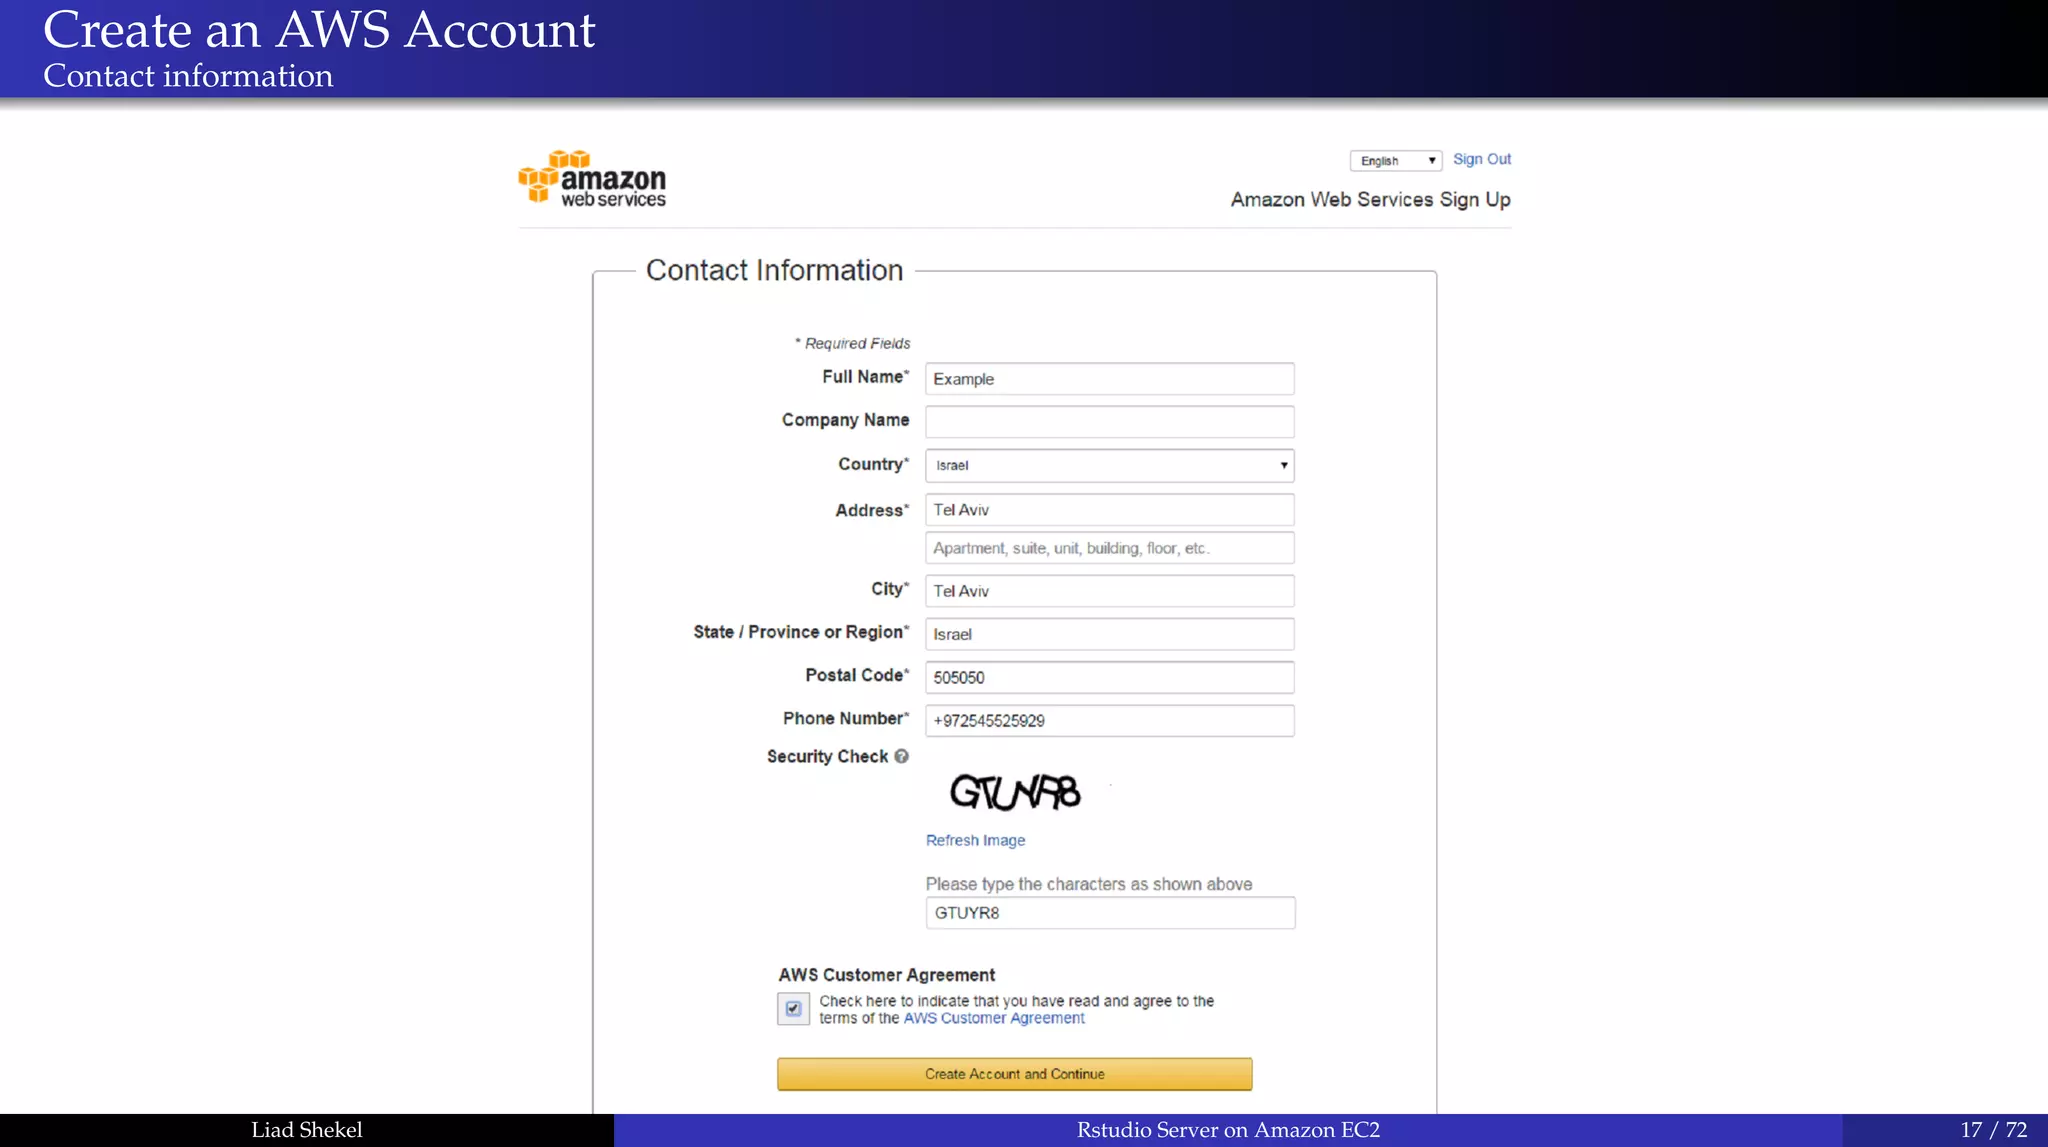2048x1147 pixels.
Task: Click the Amazon Web Services logo
Action: pyautogui.click(x=592, y=179)
